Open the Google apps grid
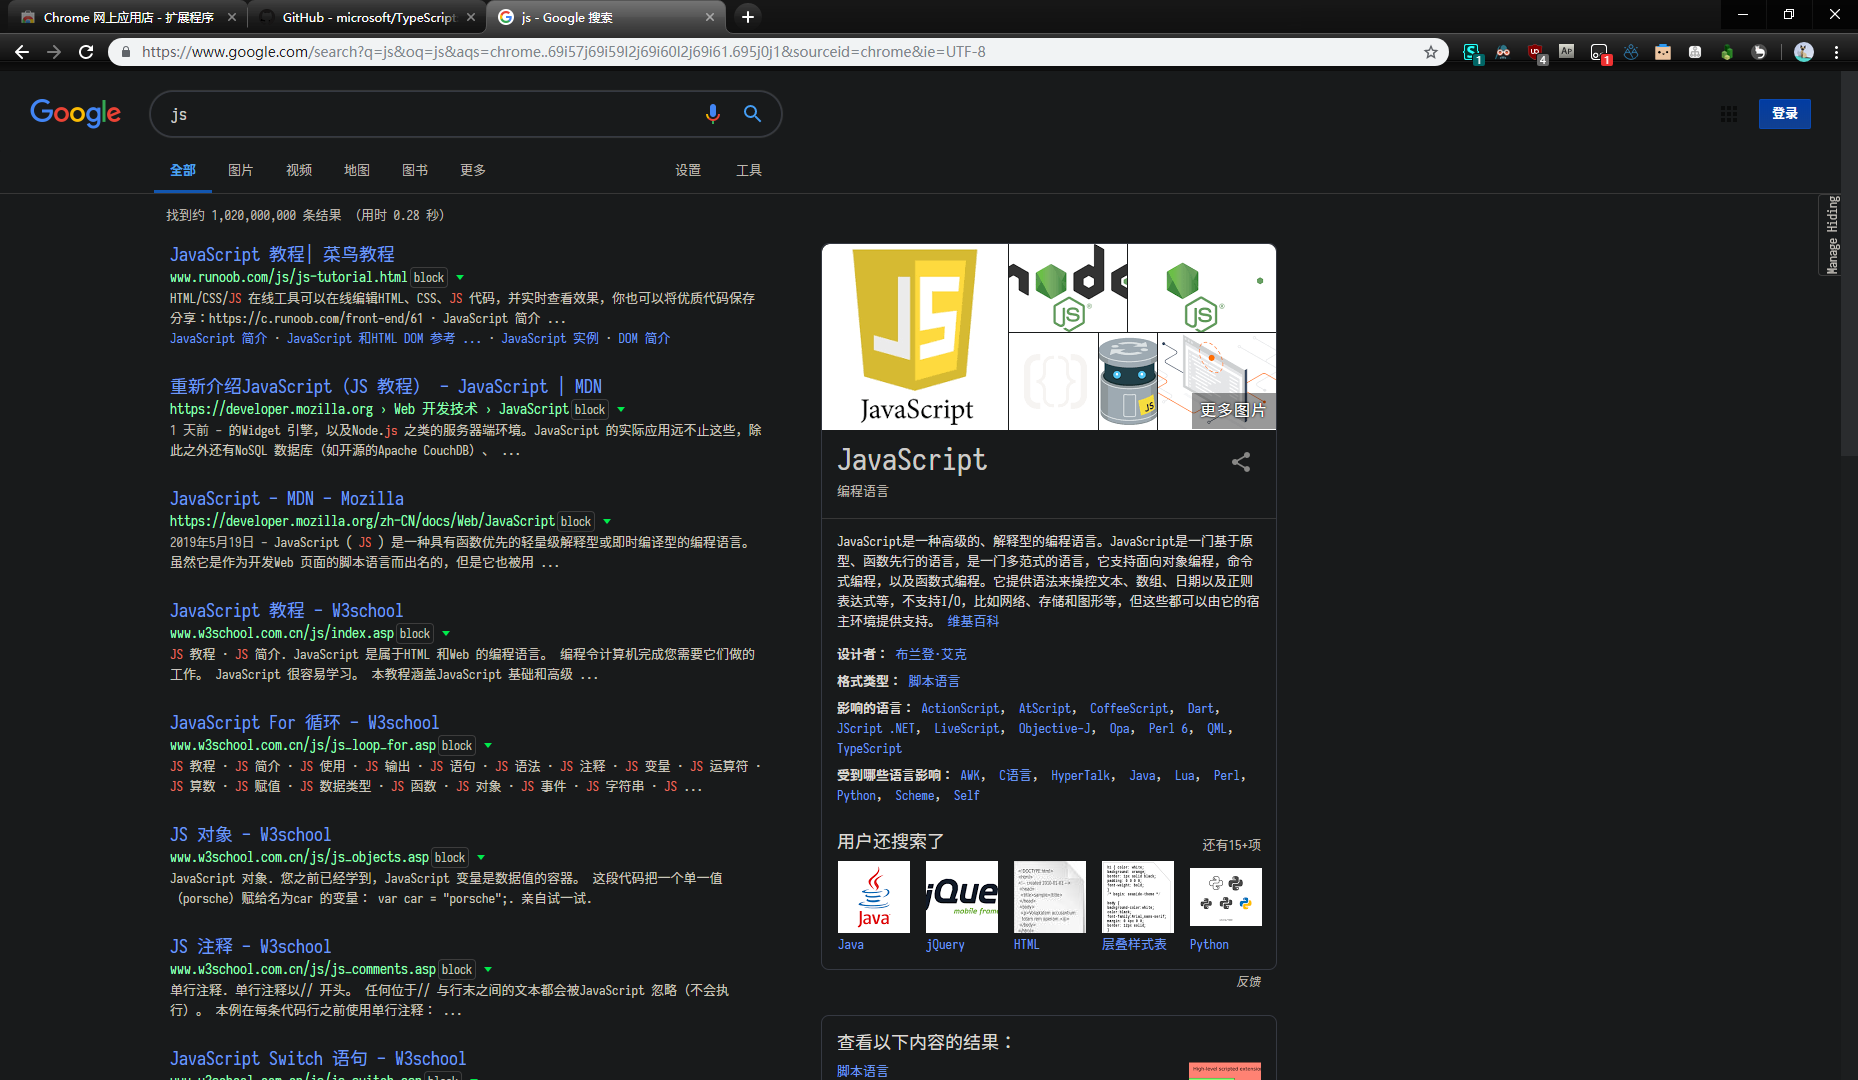This screenshot has height=1080, width=1858. (1729, 114)
